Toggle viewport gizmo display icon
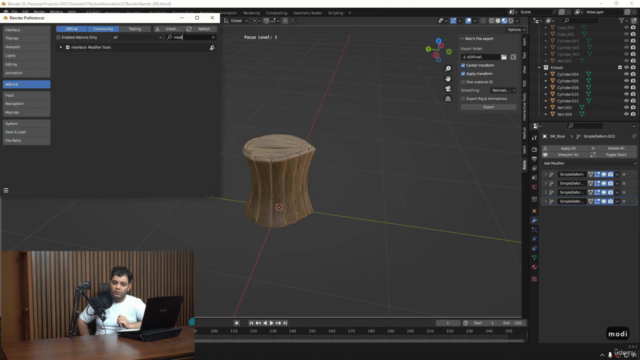 (x=453, y=21)
